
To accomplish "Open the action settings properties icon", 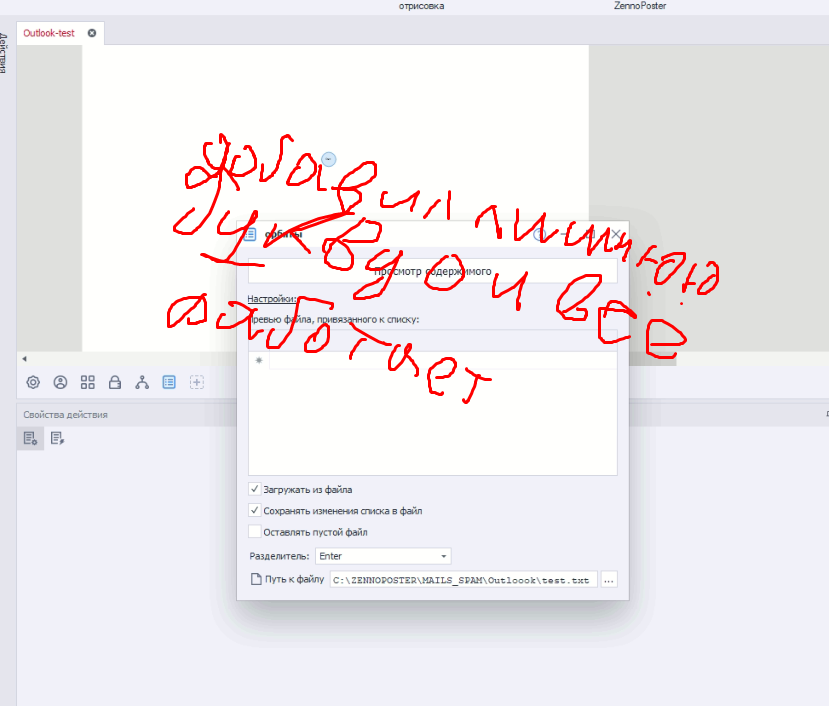I will tap(30, 438).
